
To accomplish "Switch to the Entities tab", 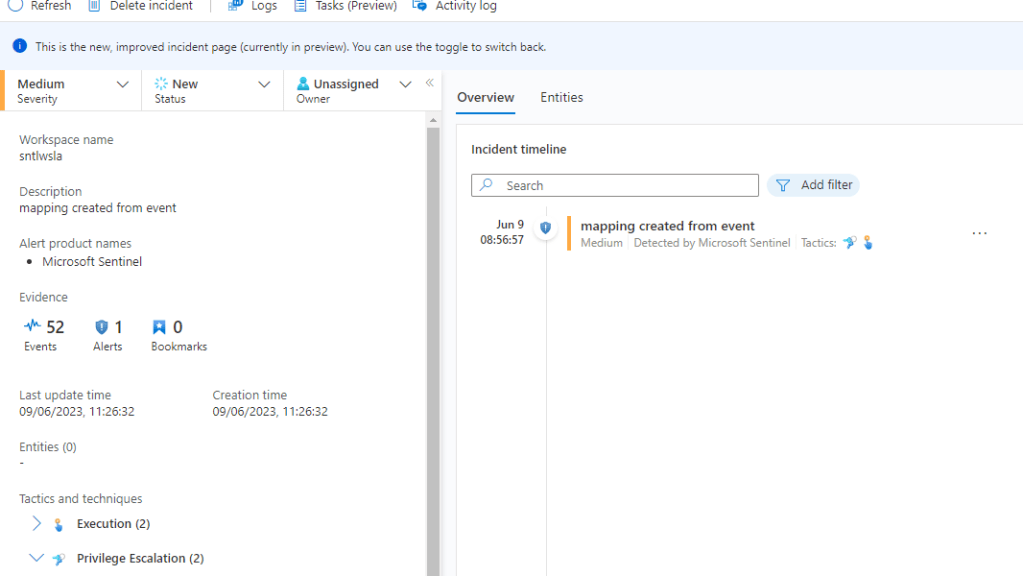I will (x=561, y=97).
